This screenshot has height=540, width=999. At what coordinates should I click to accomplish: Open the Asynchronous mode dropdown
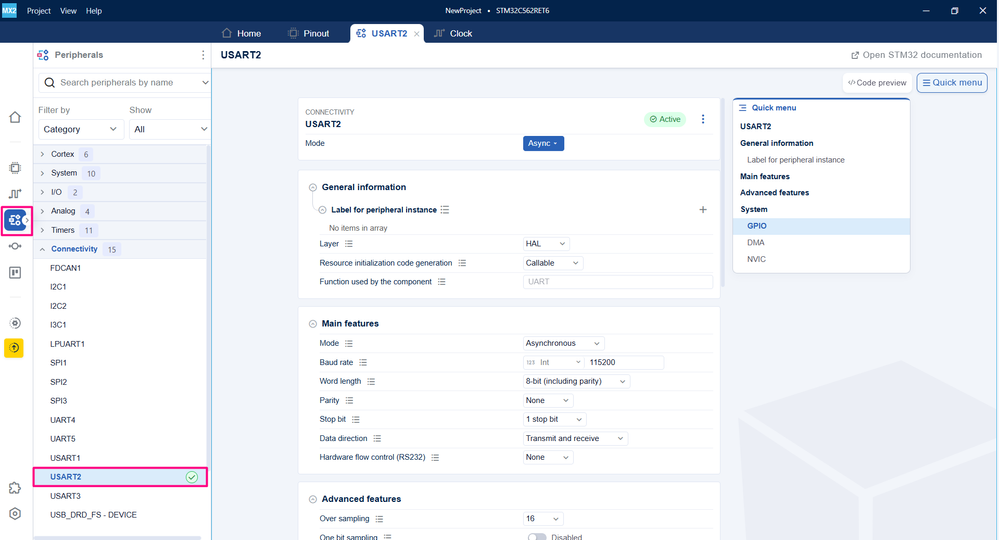click(x=563, y=343)
